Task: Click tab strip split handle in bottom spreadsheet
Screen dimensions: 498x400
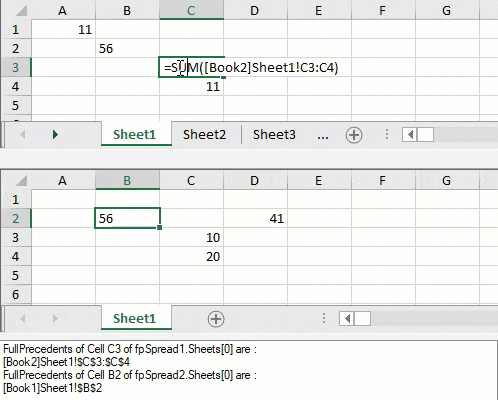Action: [x=324, y=318]
